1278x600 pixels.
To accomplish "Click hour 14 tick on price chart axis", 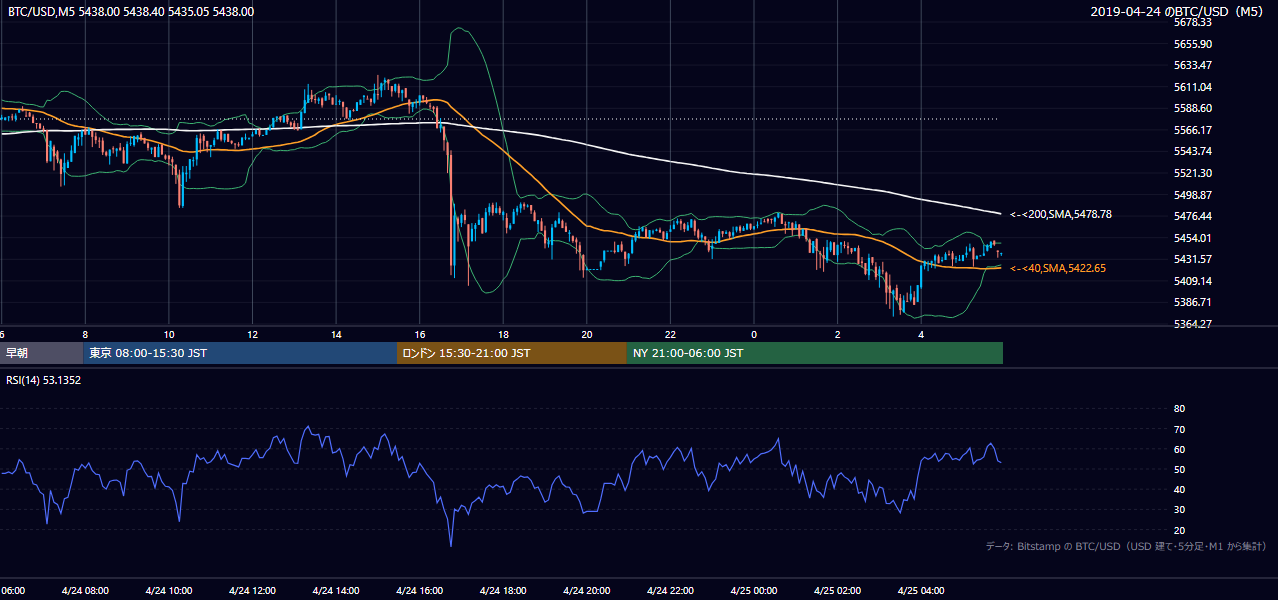I will click(336, 334).
